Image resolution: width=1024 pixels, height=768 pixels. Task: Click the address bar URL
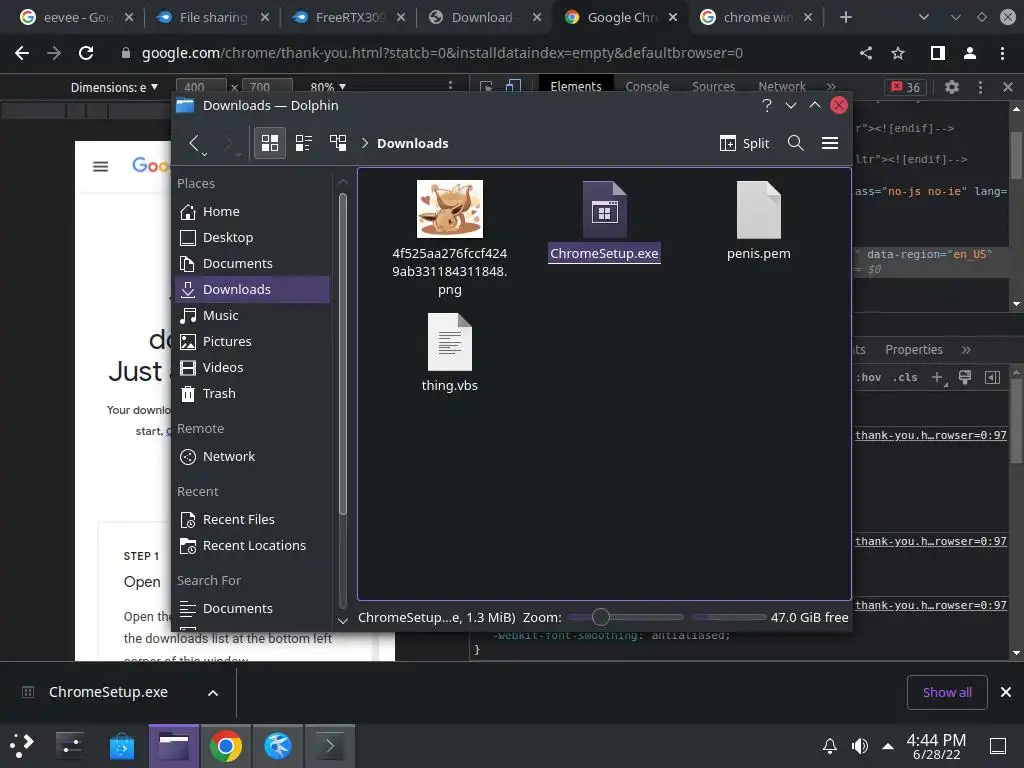tap(442, 53)
